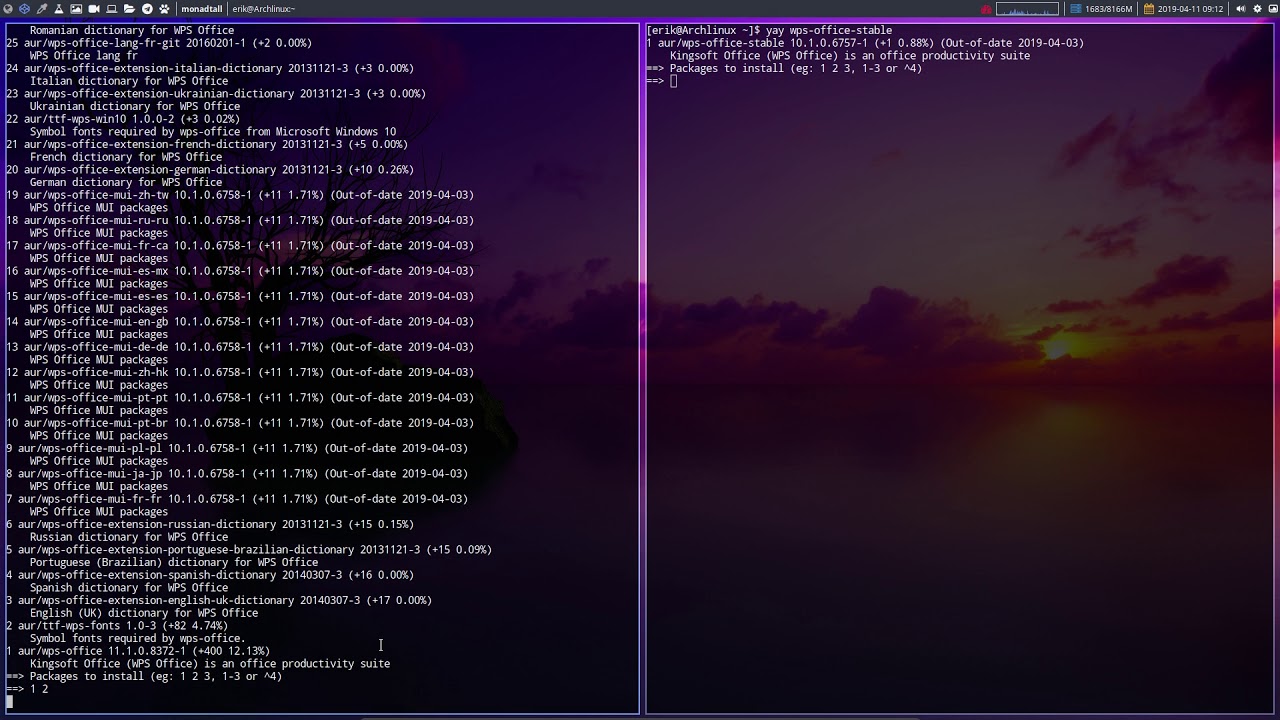Click the wps-office-mui-es-es package line
This screenshot has width=1280, height=720.
click(x=240, y=296)
